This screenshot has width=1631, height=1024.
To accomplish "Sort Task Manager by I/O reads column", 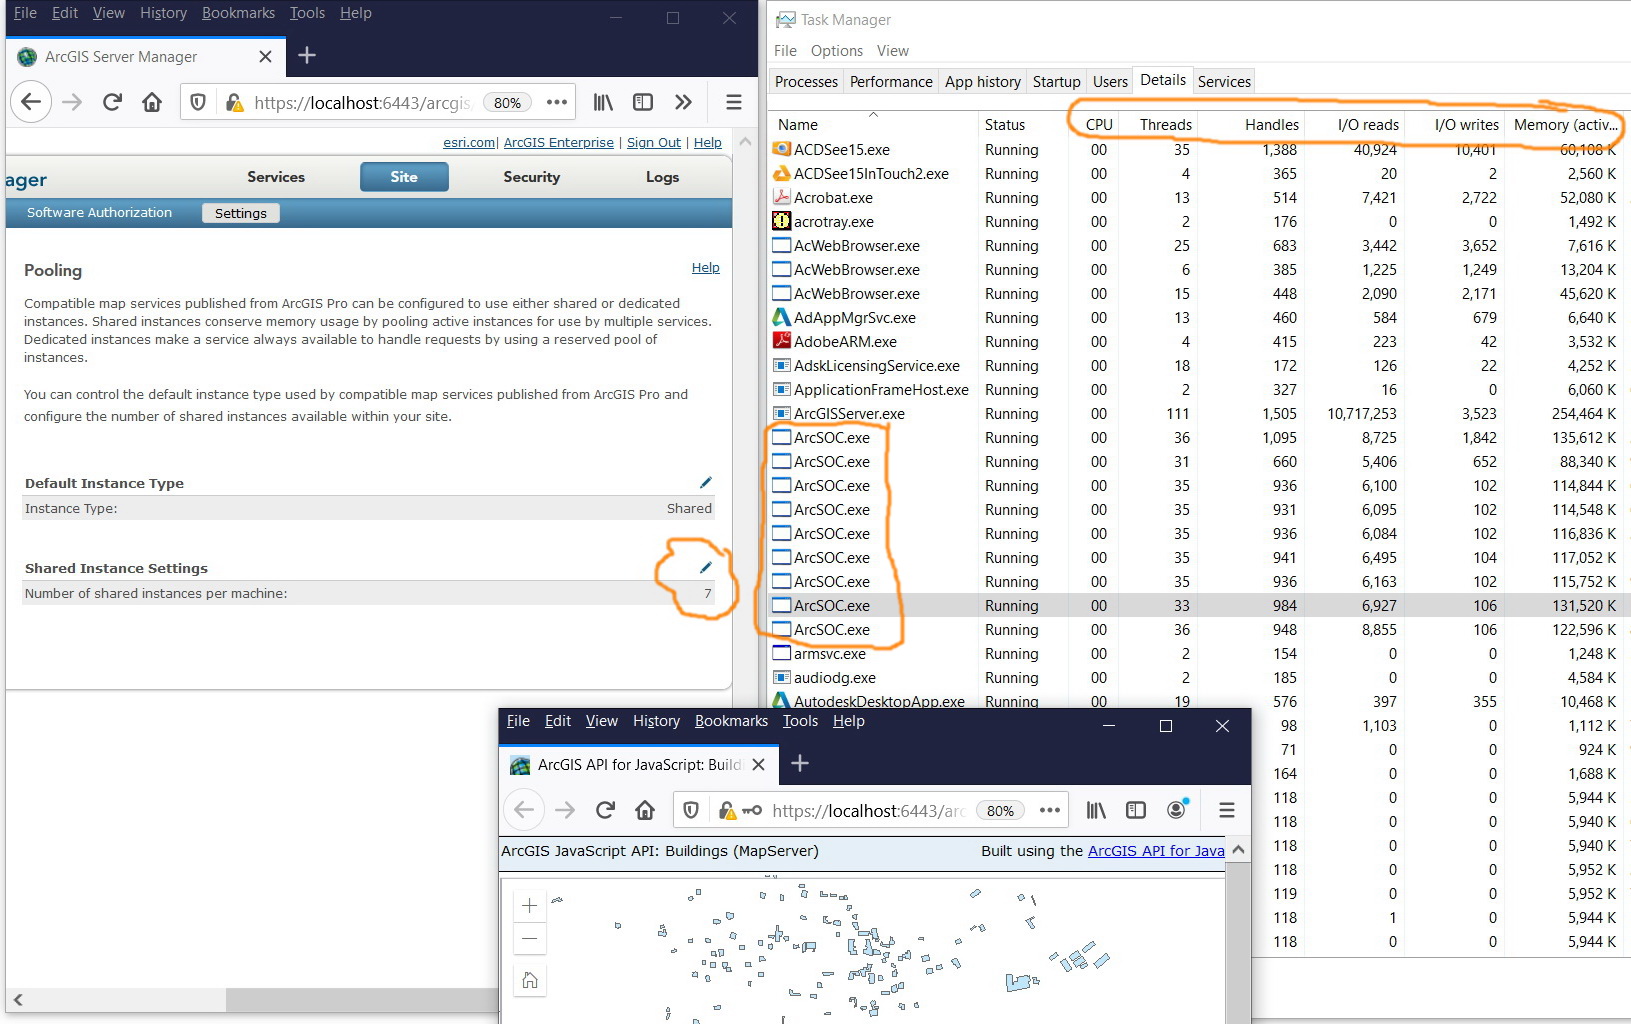I will (1354, 125).
